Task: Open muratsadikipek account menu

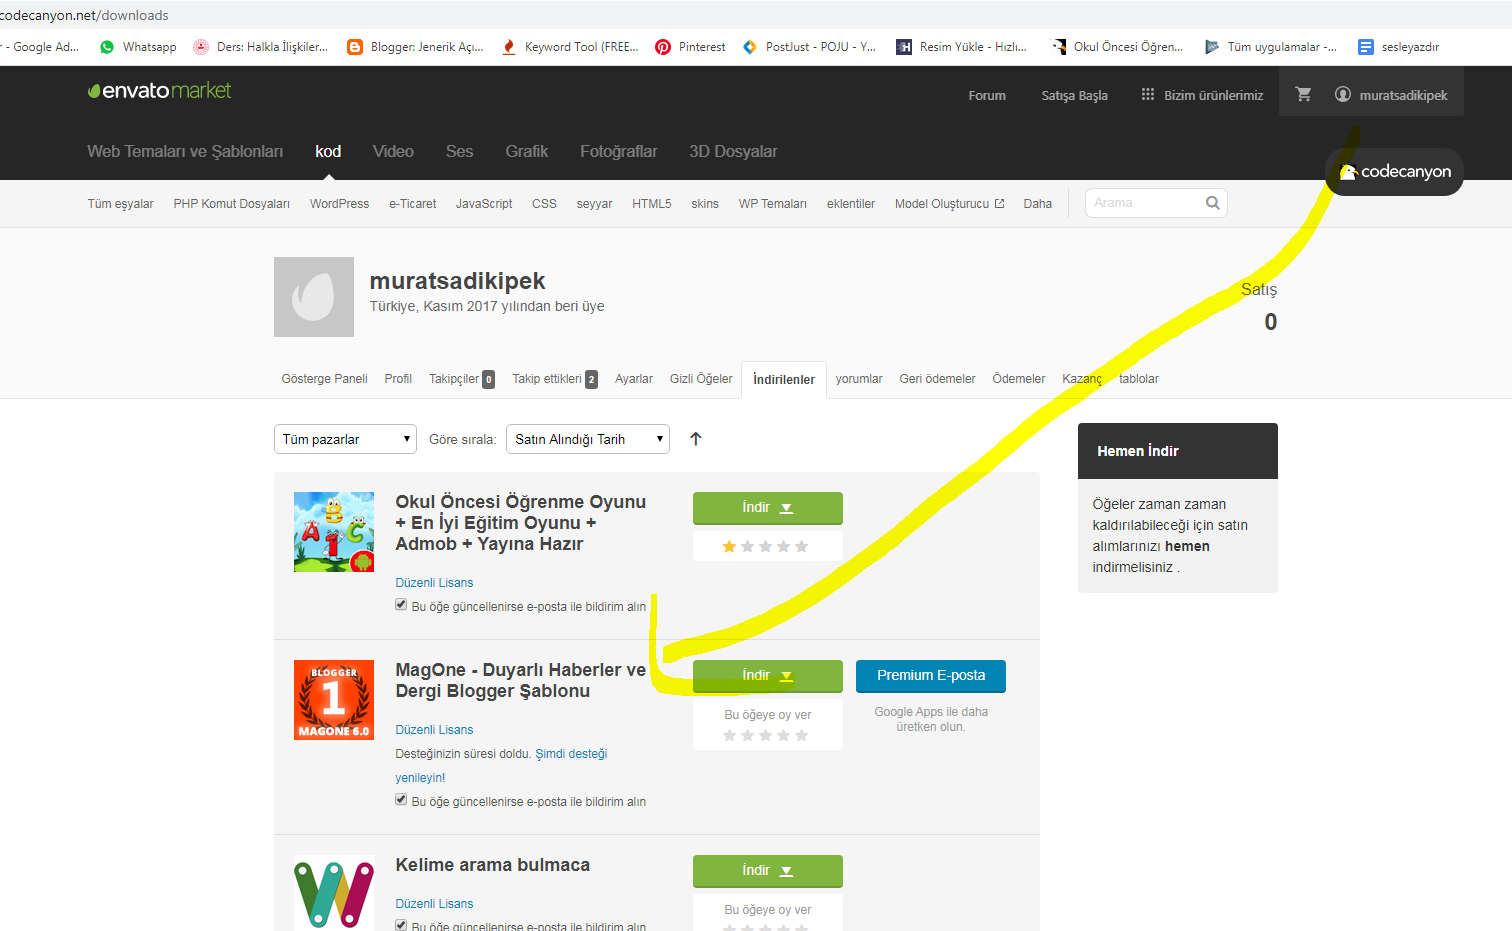Action: coord(1391,95)
